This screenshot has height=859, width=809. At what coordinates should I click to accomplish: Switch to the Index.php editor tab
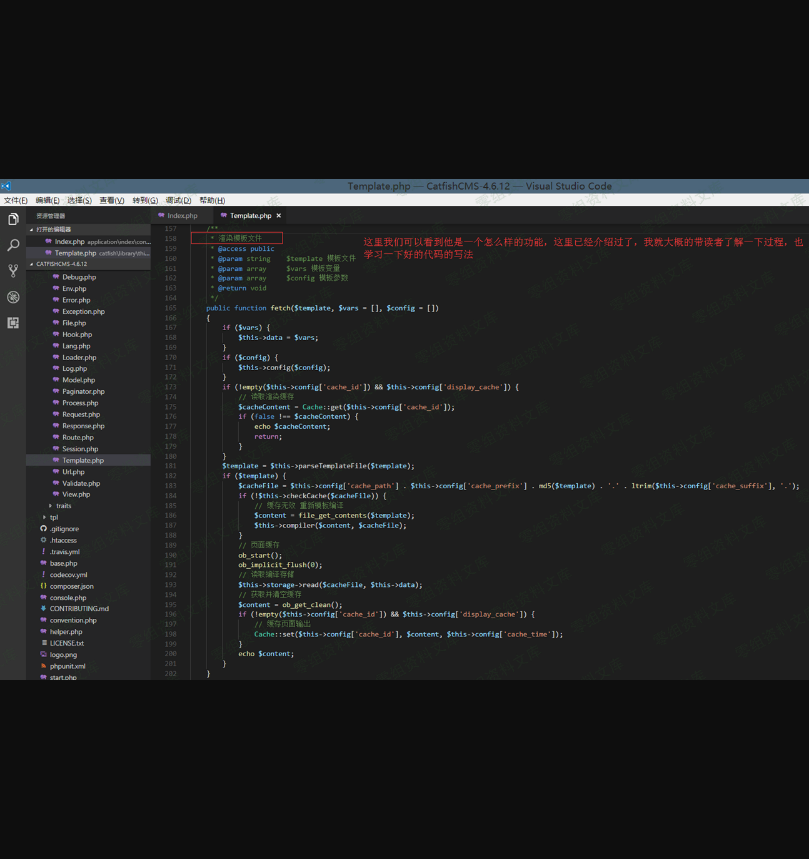tap(182, 215)
